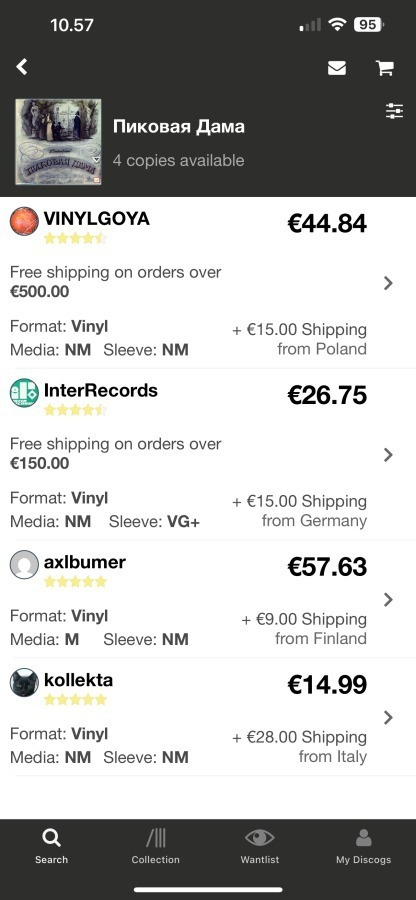Open the filter sliders icon

pyautogui.click(x=394, y=111)
